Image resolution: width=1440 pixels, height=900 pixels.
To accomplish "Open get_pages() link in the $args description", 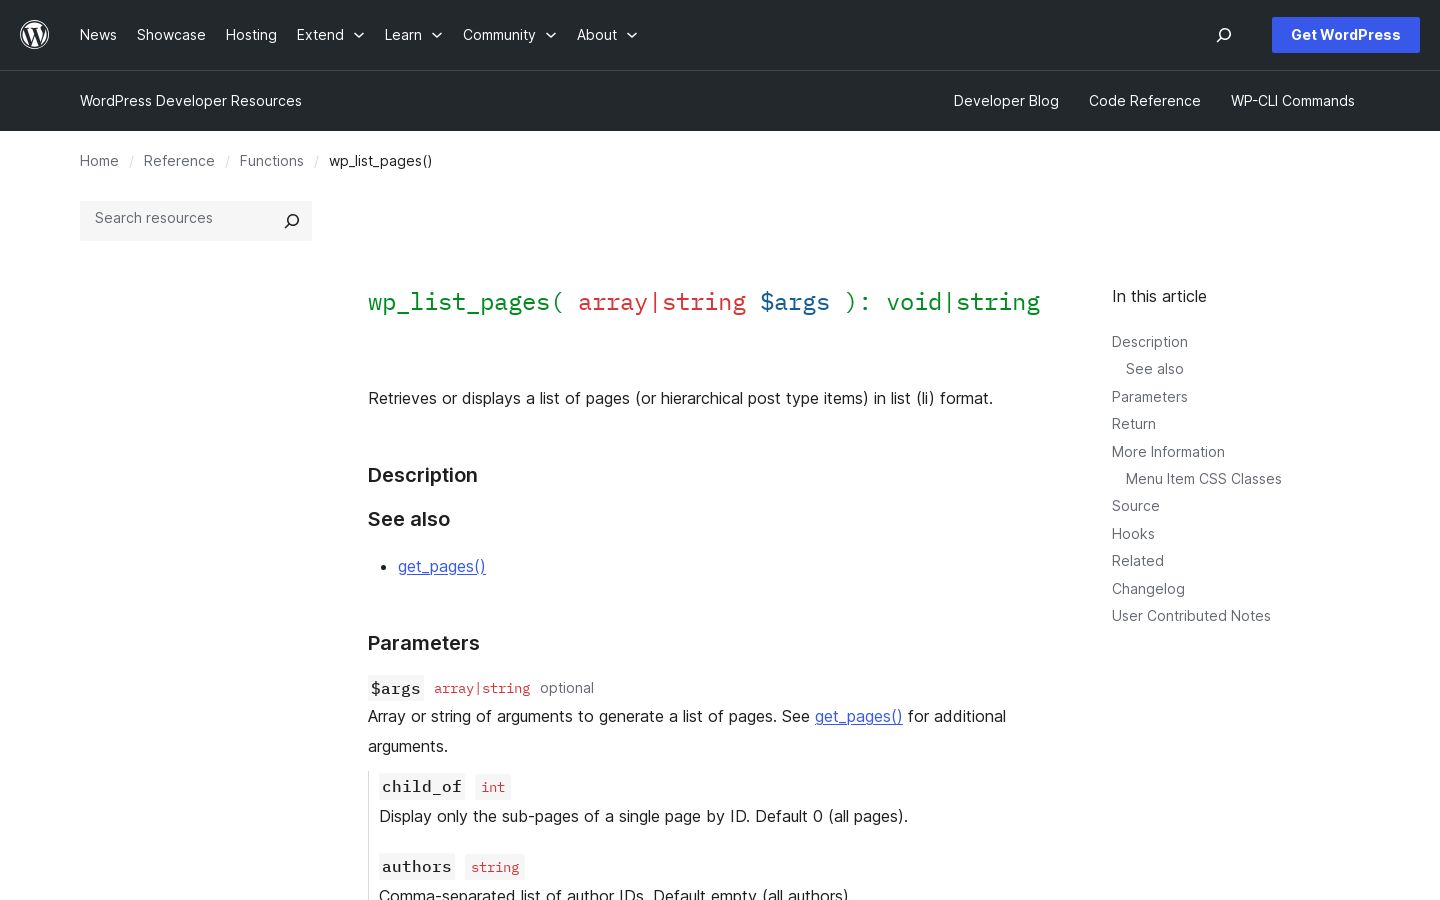I will tap(859, 716).
